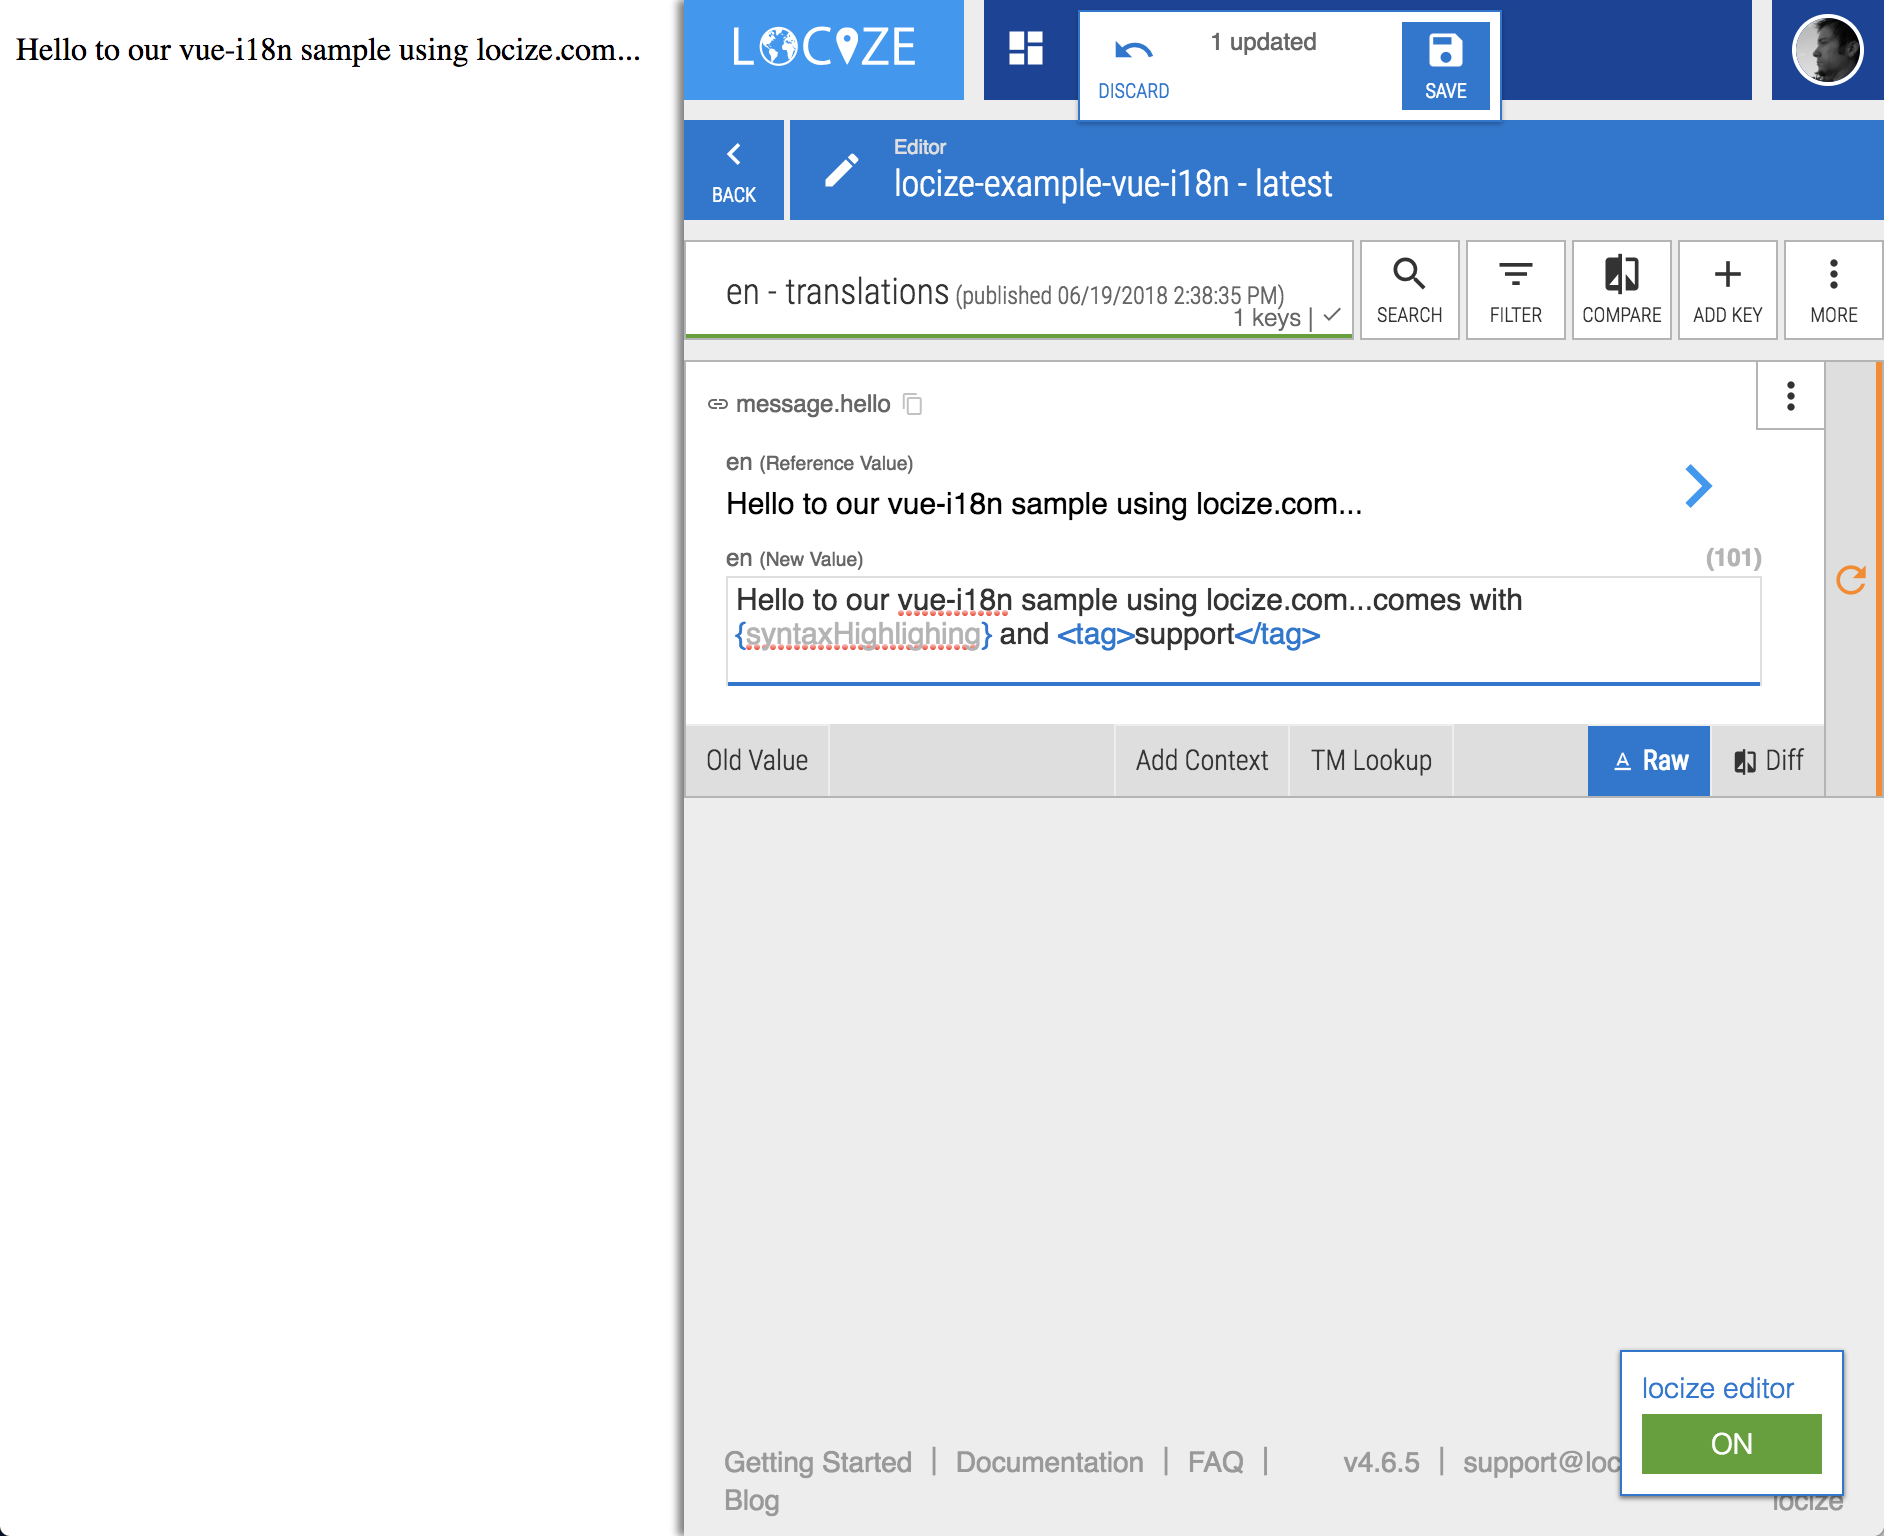This screenshot has height=1536, width=1884.
Task: Open the MORE toolbar menu
Action: pyautogui.click(x=1833, y=290)
